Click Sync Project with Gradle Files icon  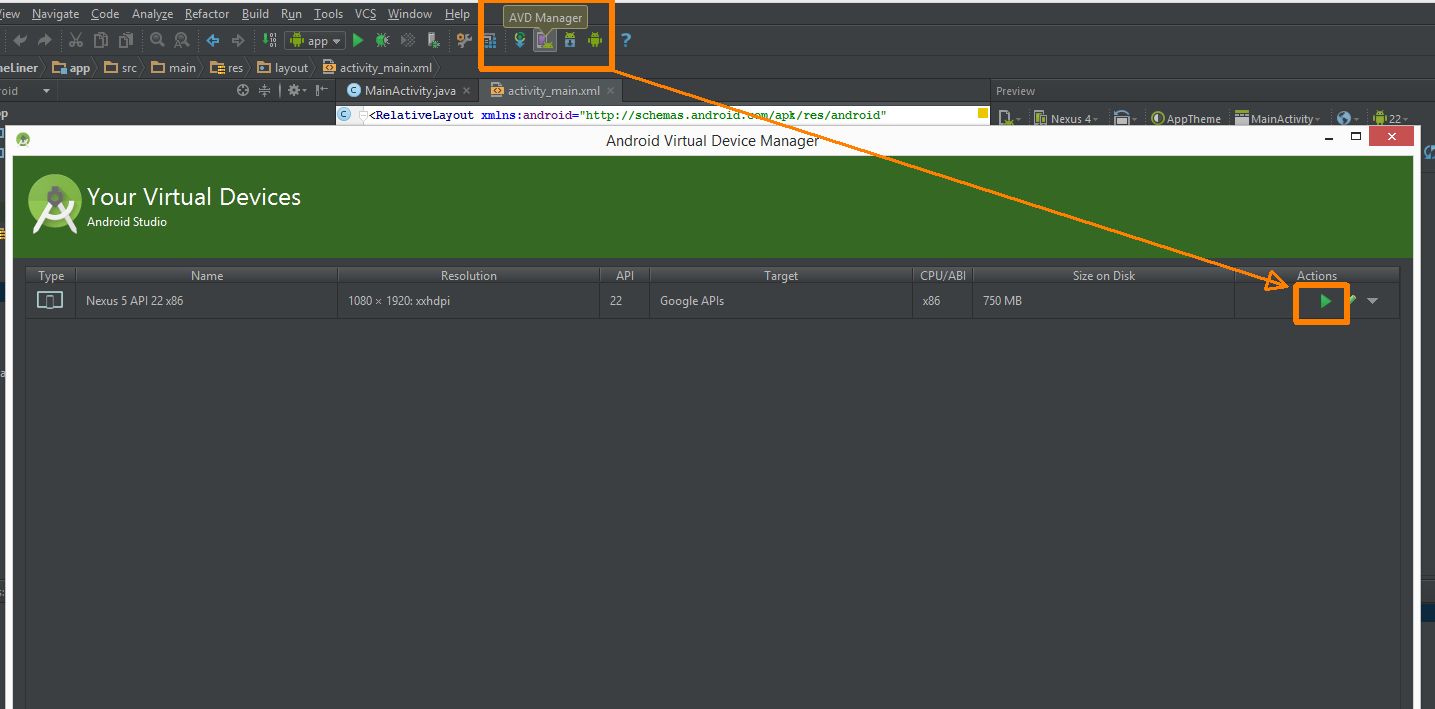tap(520, 40)
